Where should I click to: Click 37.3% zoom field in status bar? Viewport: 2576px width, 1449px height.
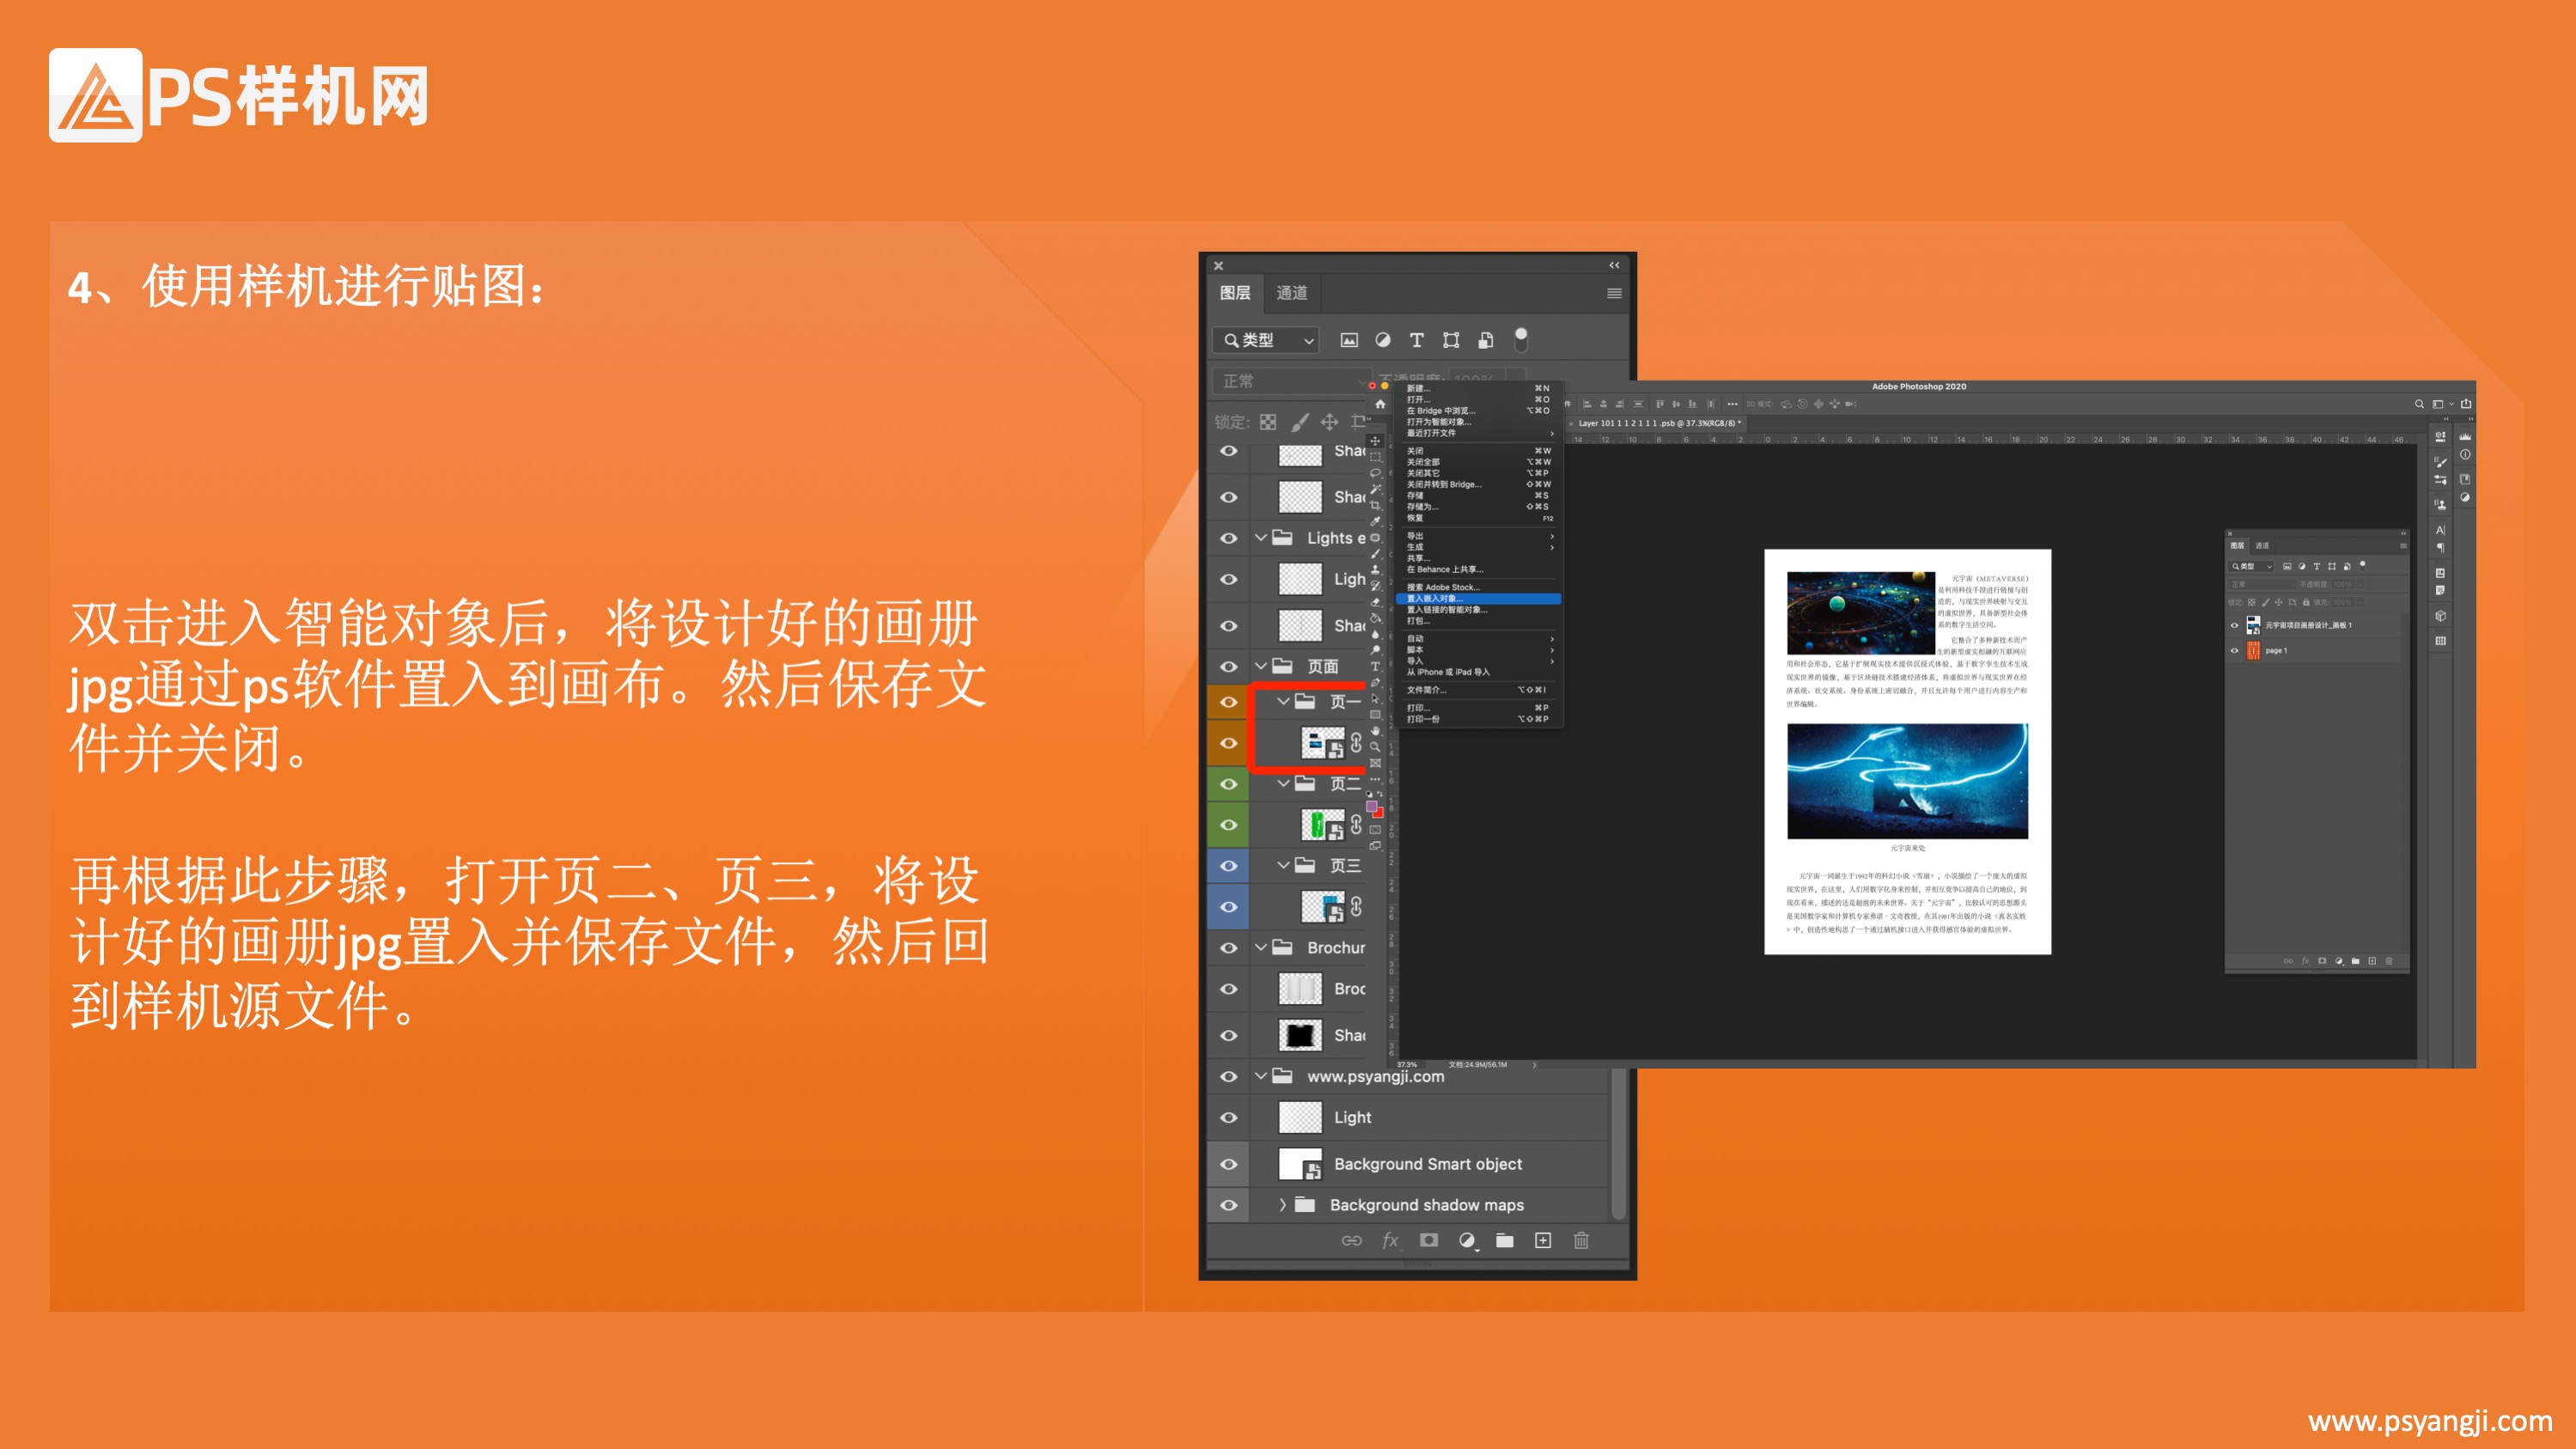click(1407, 1064)
